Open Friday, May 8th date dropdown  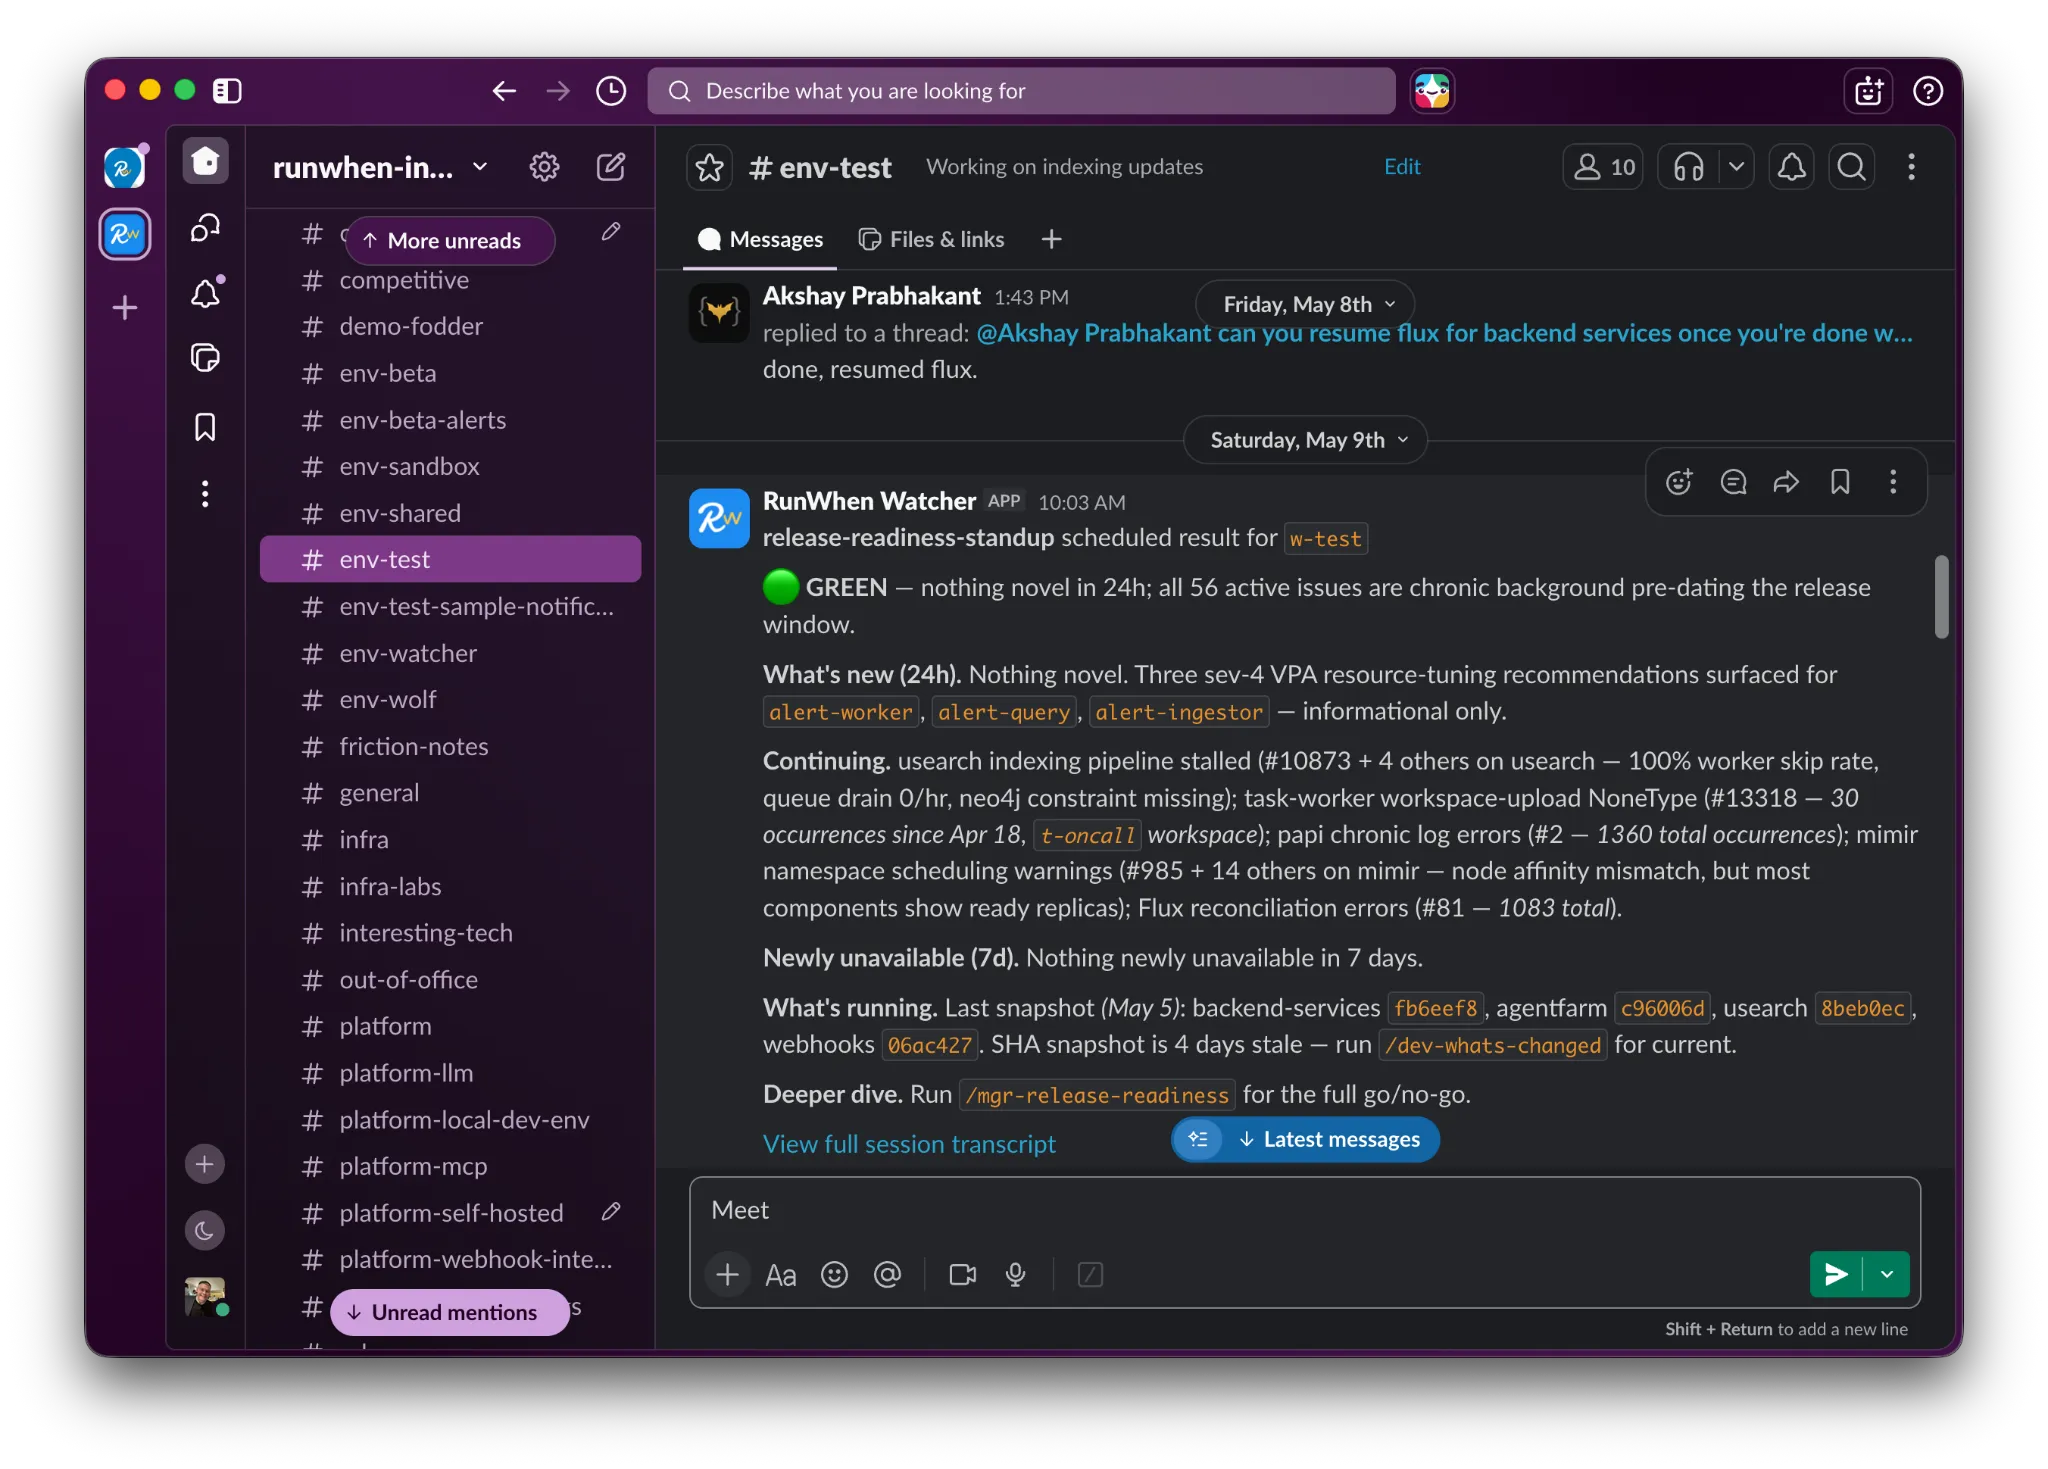(x=1305, y=304)
